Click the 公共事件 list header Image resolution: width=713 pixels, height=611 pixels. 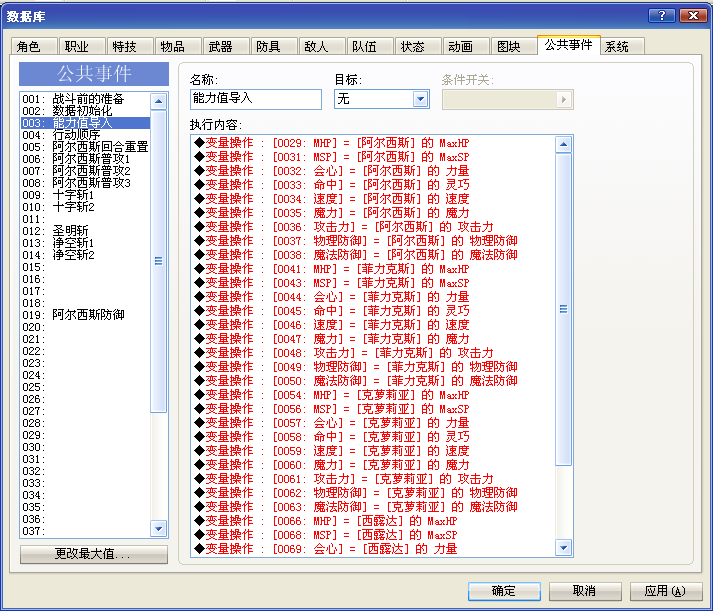coord(94,74)
